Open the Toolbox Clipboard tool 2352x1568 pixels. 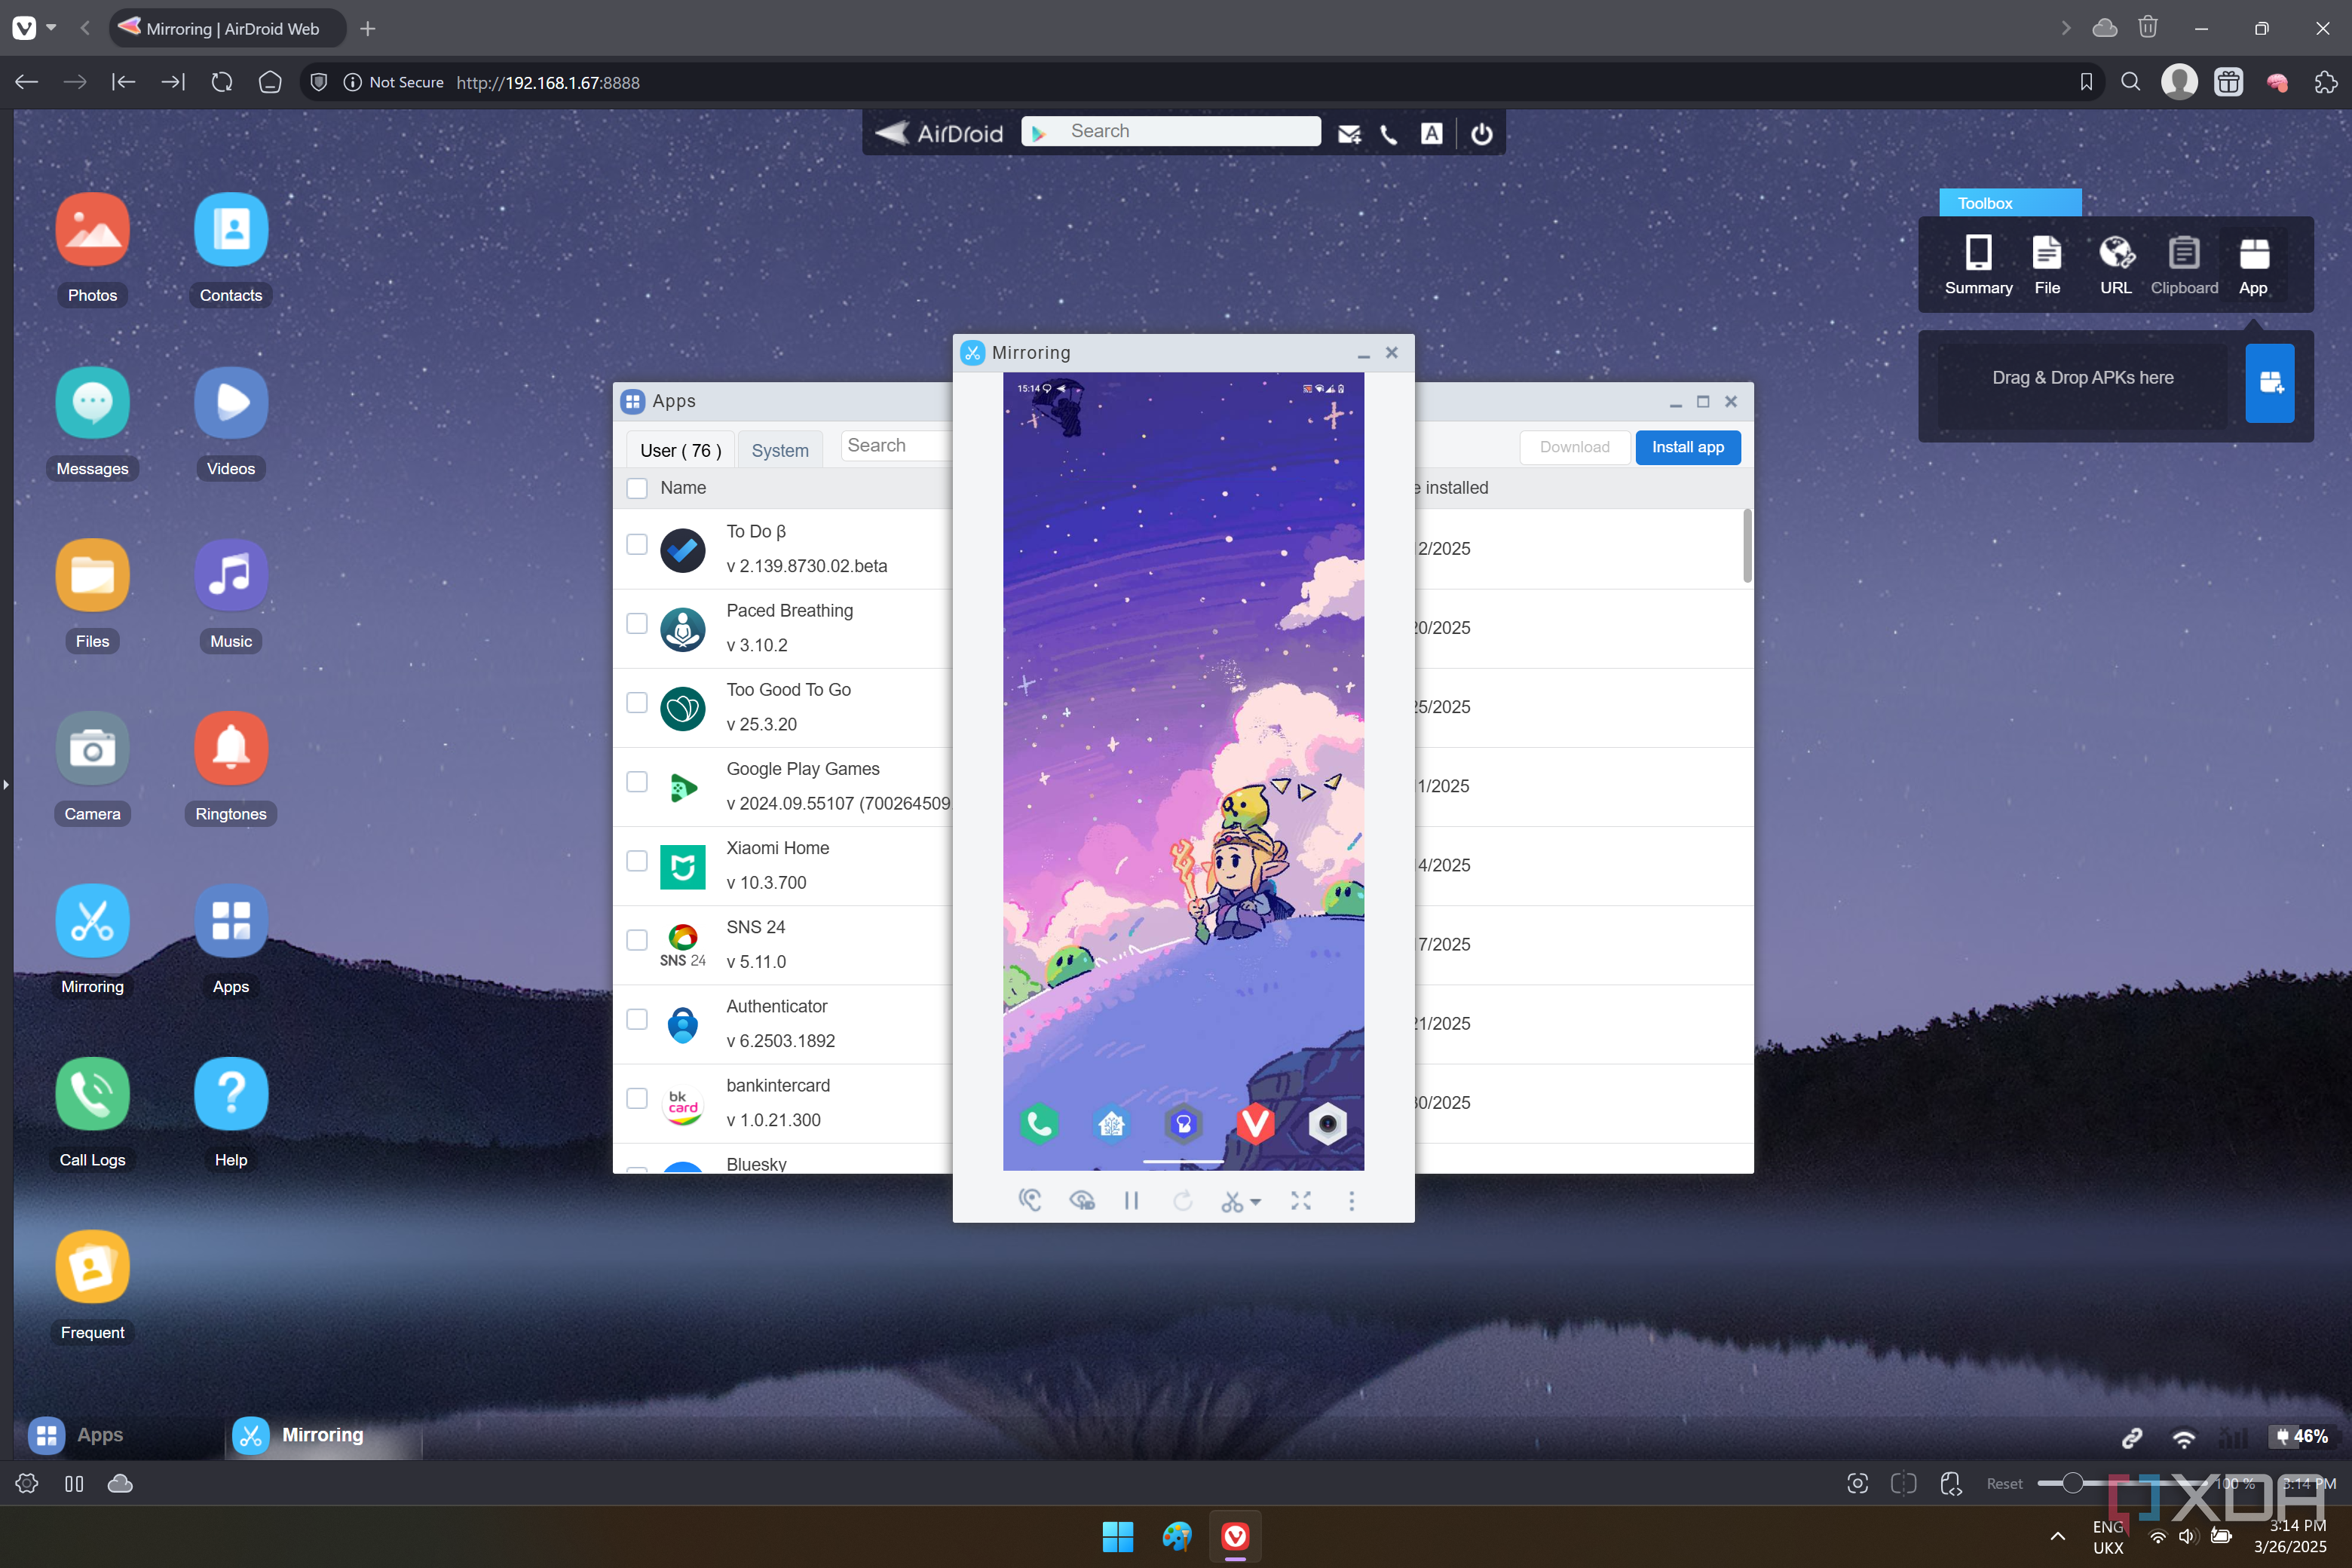[x=2184, y=265]
